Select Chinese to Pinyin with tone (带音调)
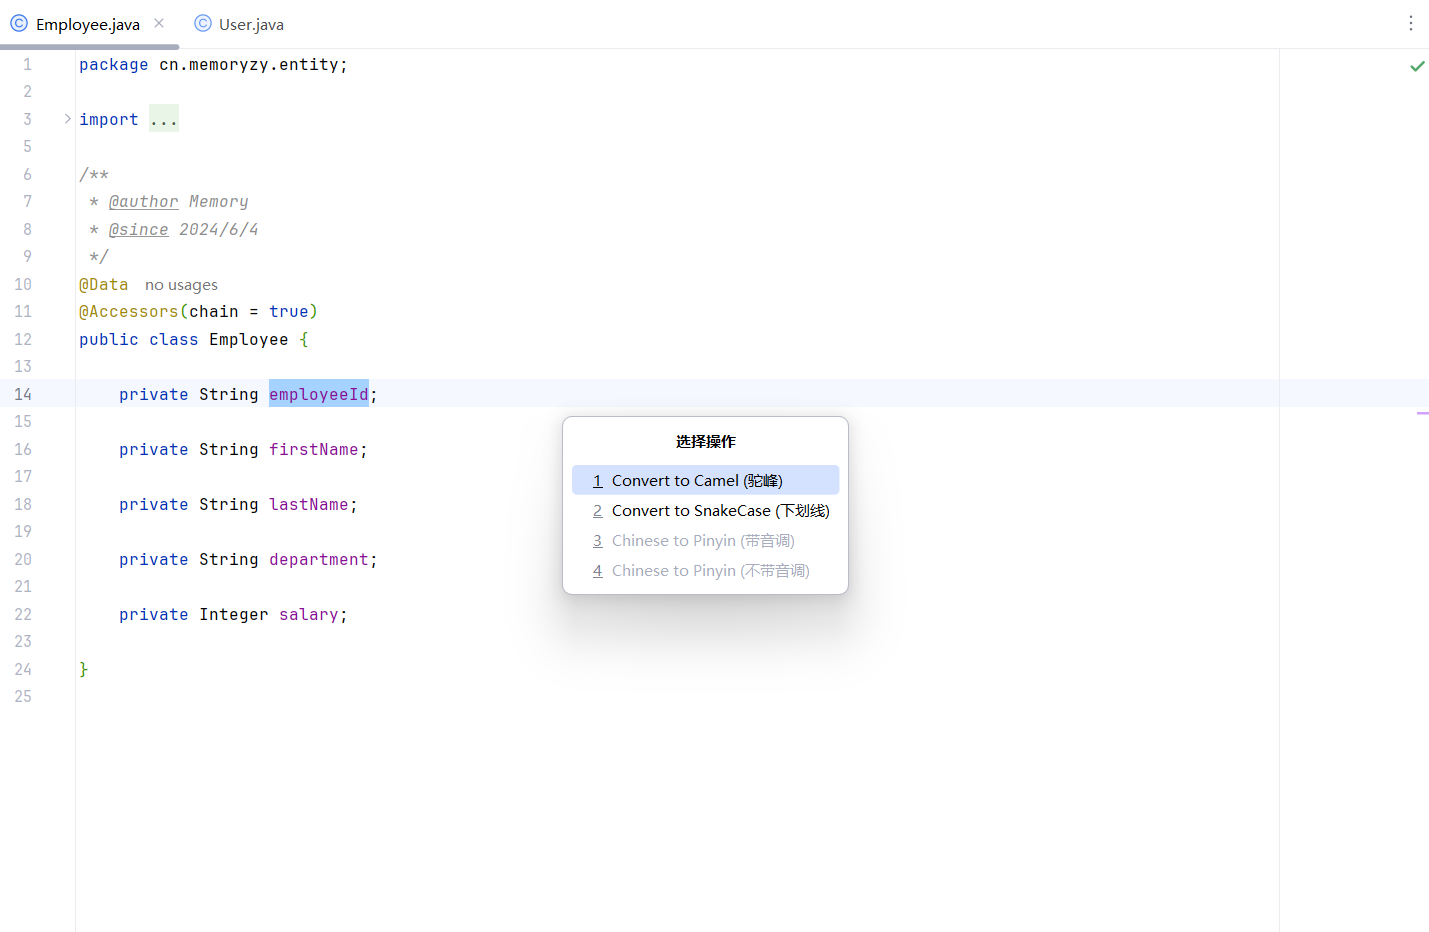The height and width of the screenshot is (932, 1429). tap(705, 540)
